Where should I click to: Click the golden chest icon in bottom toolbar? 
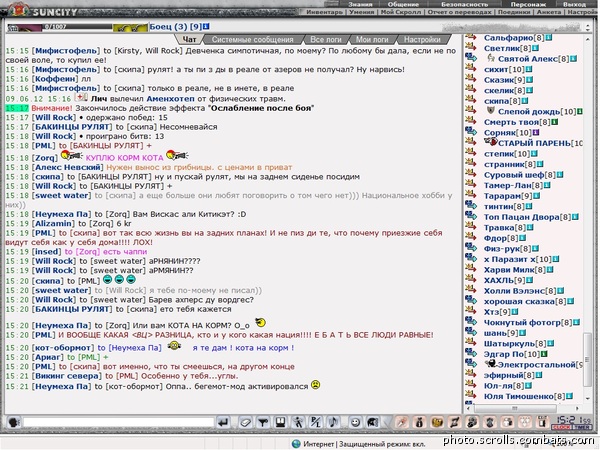click(437, 422)
